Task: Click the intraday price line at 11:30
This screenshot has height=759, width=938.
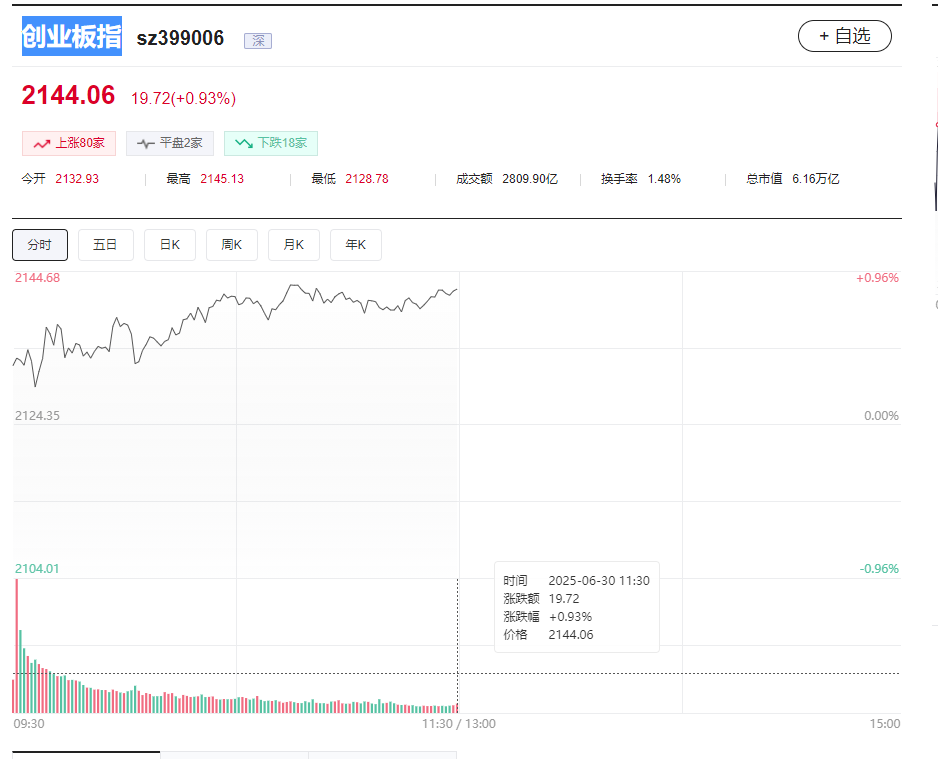Action: [456, 290]
